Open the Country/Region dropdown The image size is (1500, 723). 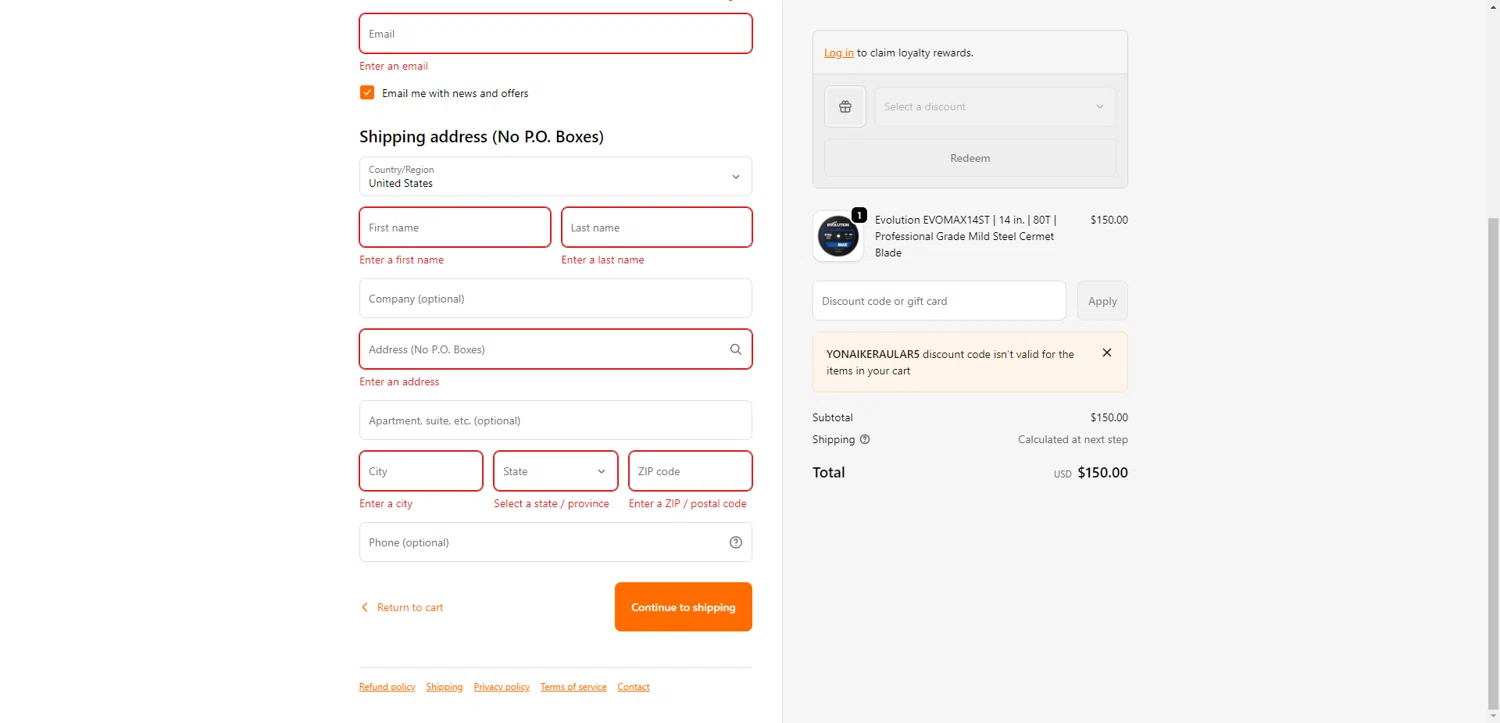click(x=555, y=176)
